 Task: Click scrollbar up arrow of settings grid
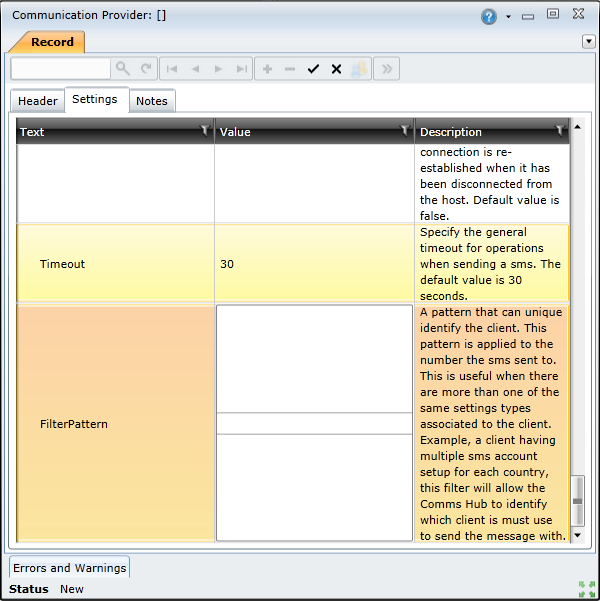577,127
